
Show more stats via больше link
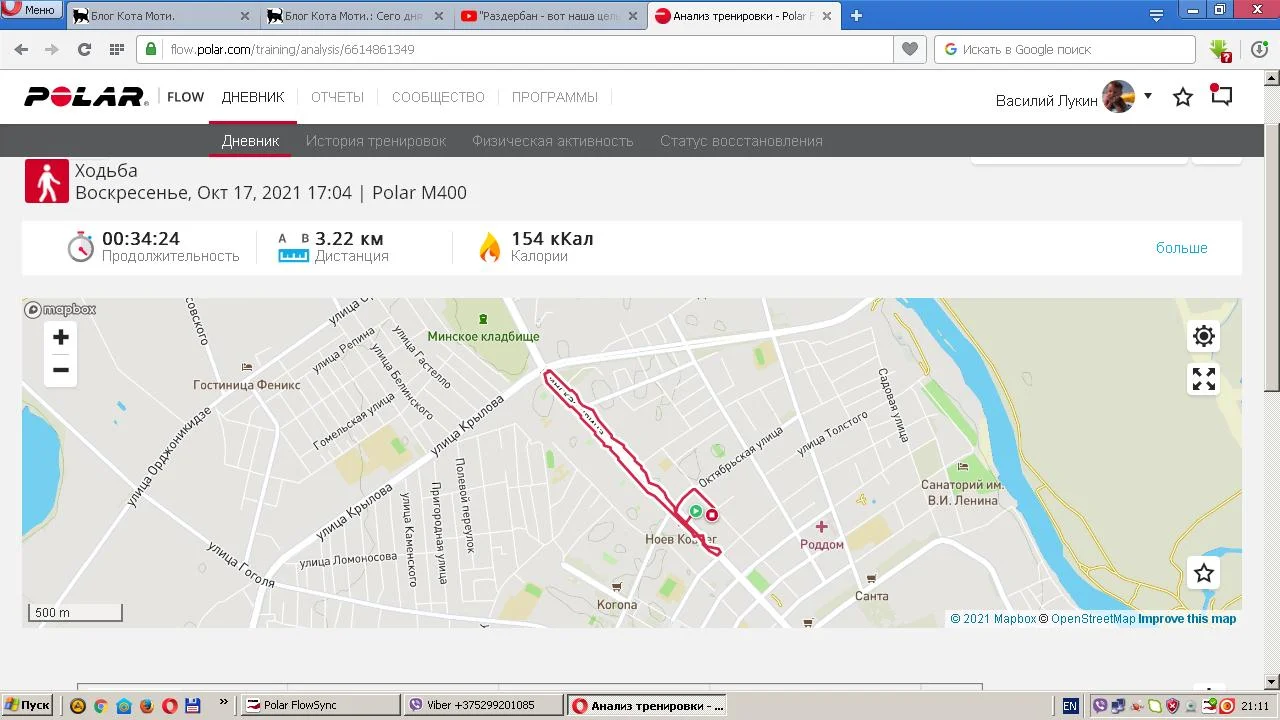[x=1182, y=248]
